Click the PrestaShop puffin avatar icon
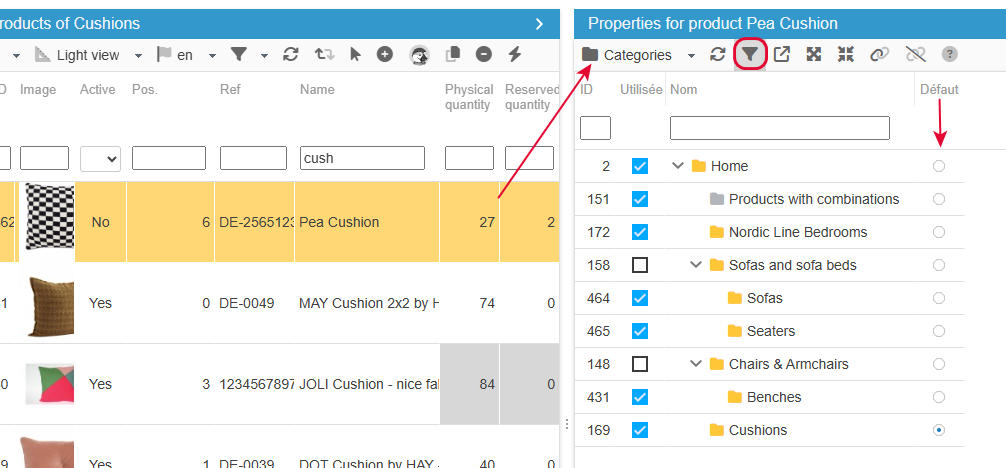 [x=420, y=56]
